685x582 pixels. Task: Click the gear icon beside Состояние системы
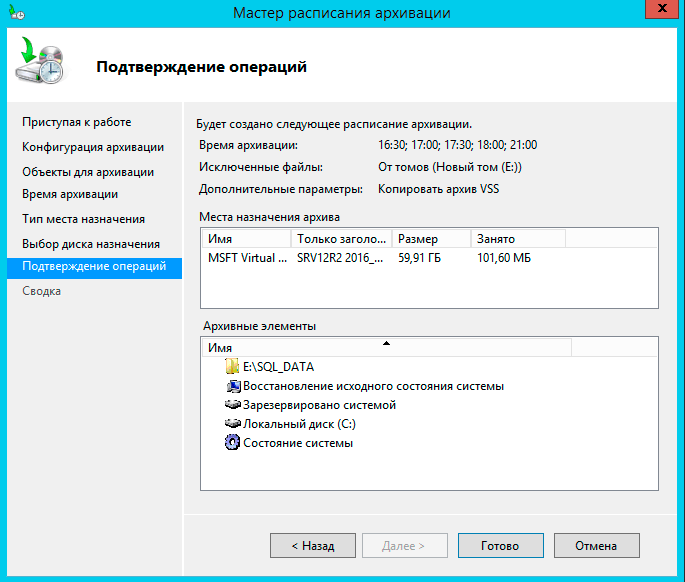coord(232,443)
